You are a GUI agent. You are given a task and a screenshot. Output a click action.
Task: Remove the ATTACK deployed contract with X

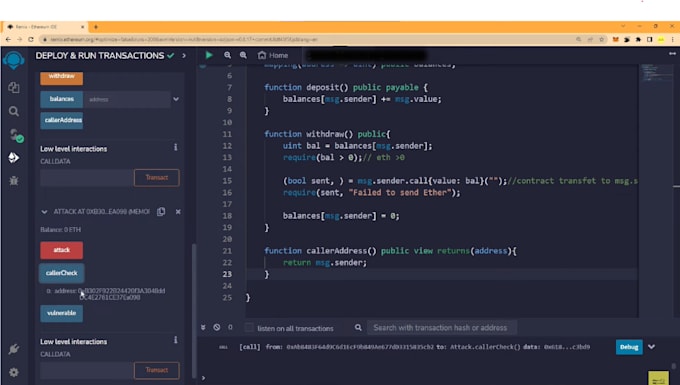click(178, 212)
